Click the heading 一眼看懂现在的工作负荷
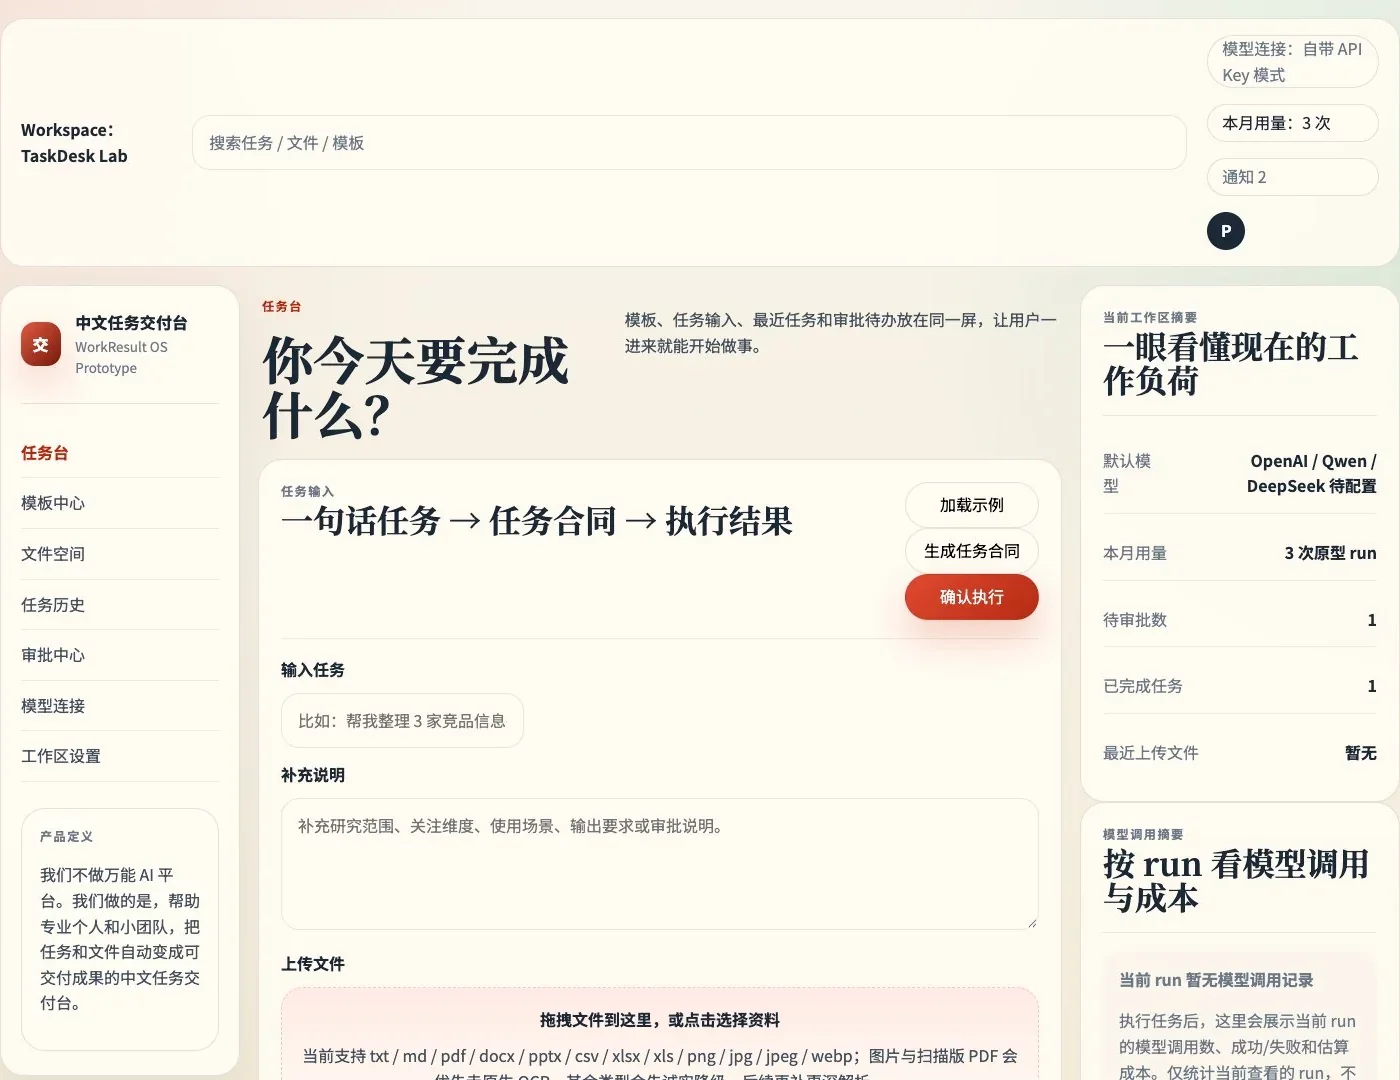 click(1231, 364)
